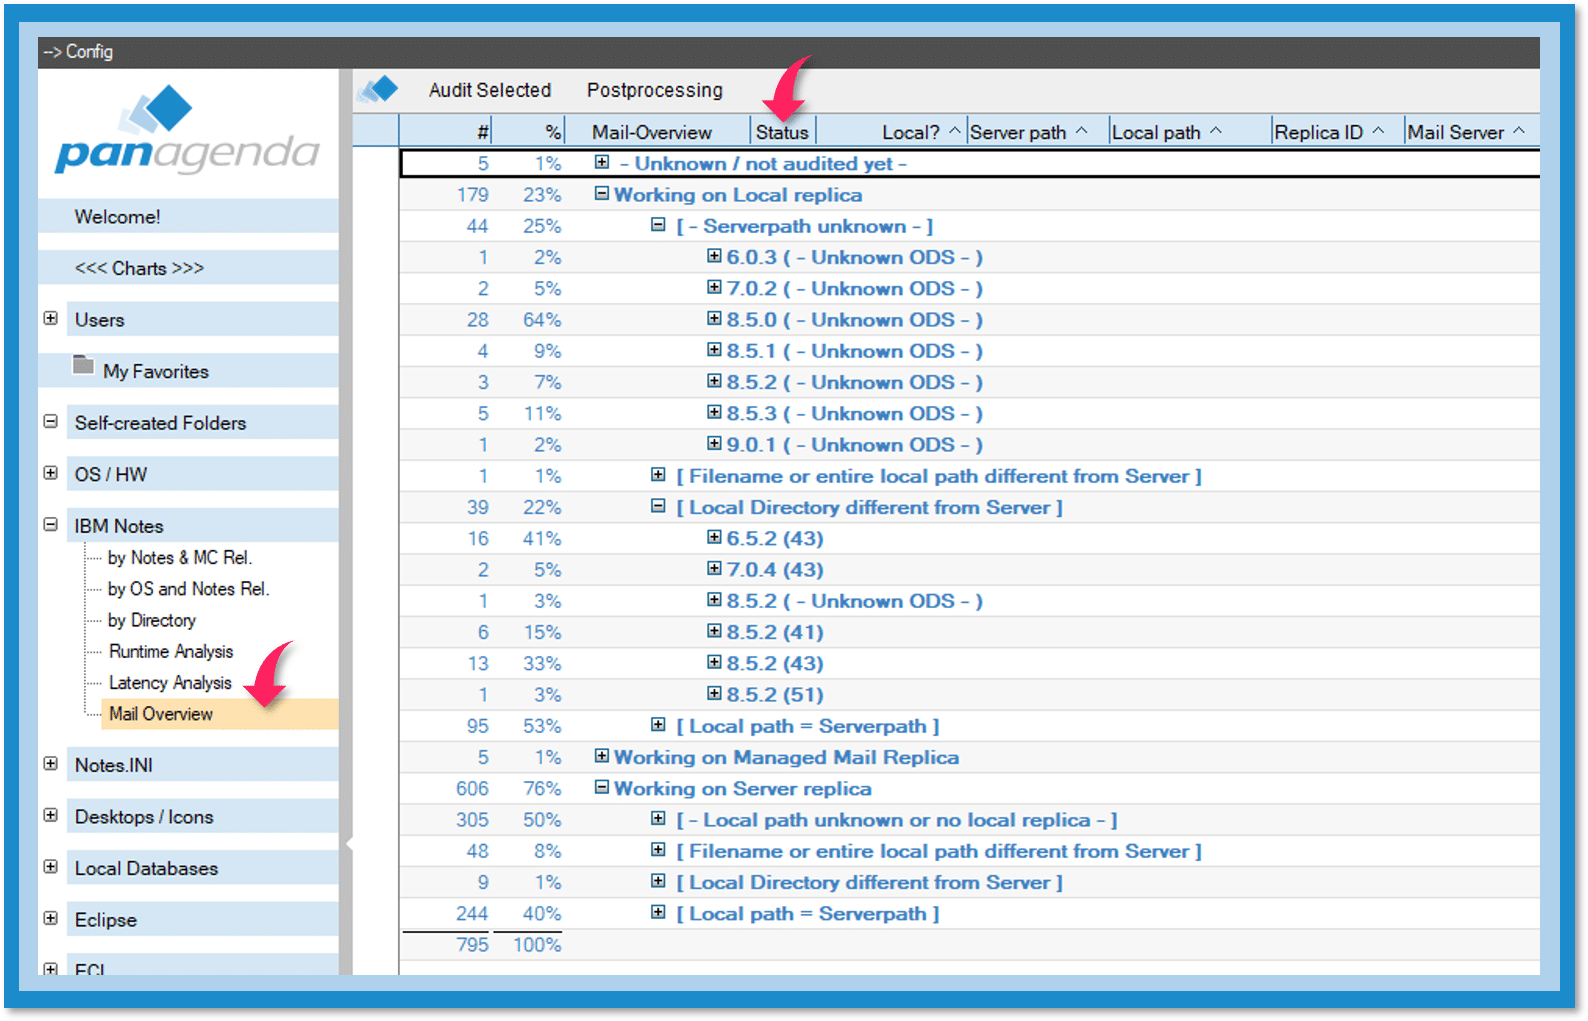Image resolution: width=1588 pixels, height=1021 pixels.
Task: Select Latency Analysis under IBM Notes
Action: 170,683
